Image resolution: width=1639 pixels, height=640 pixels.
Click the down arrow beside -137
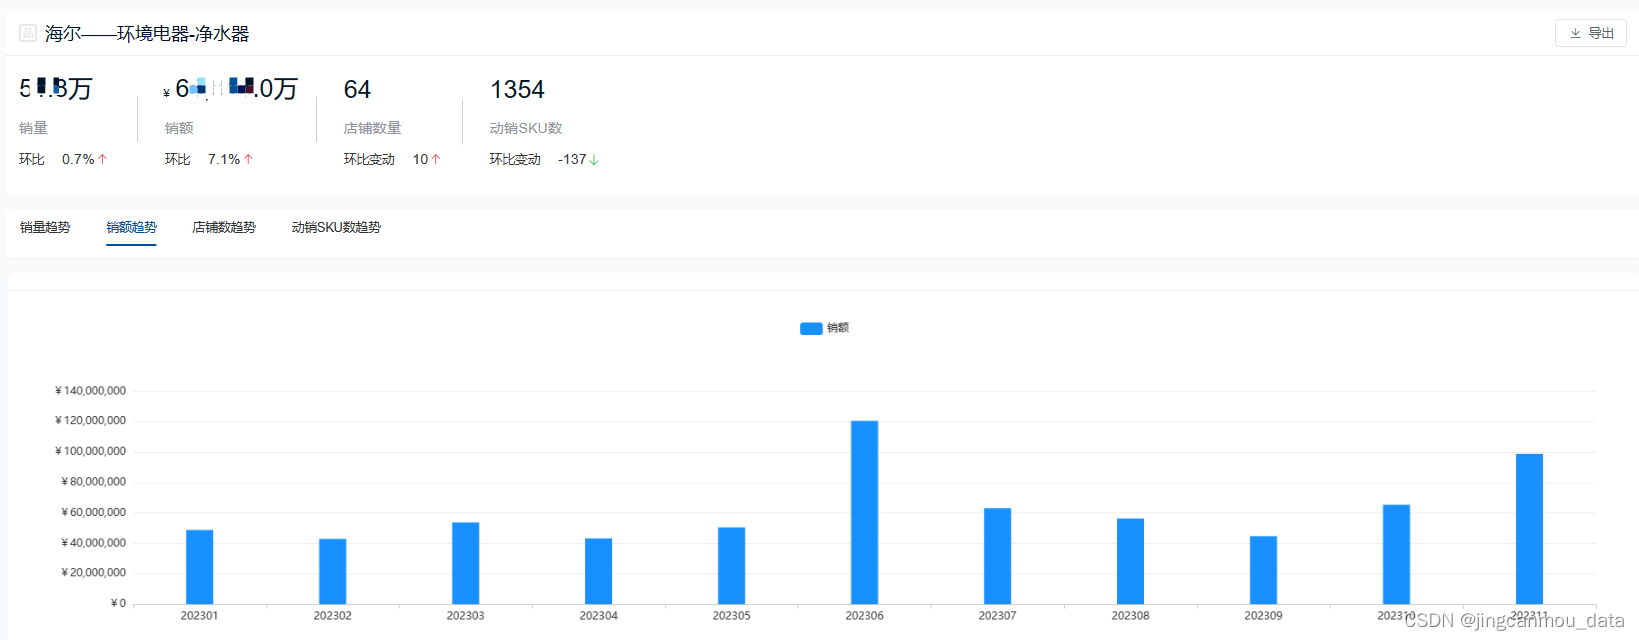tap(594, 160)
